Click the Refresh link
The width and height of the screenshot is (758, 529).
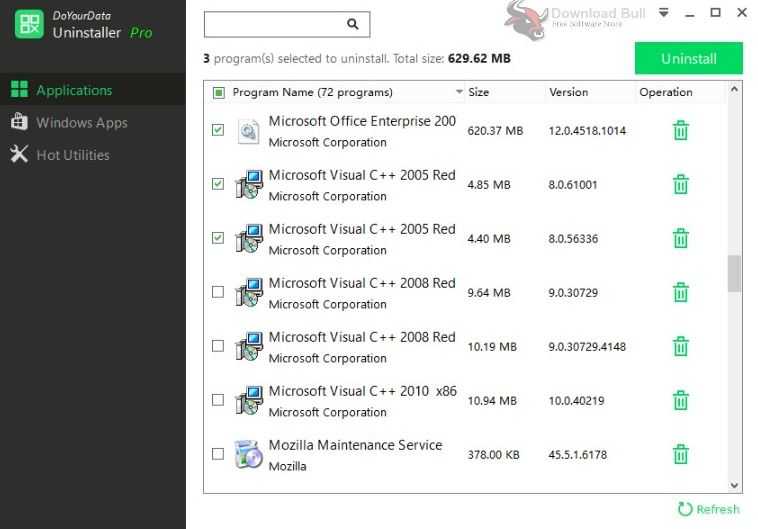tap(709, 509)
